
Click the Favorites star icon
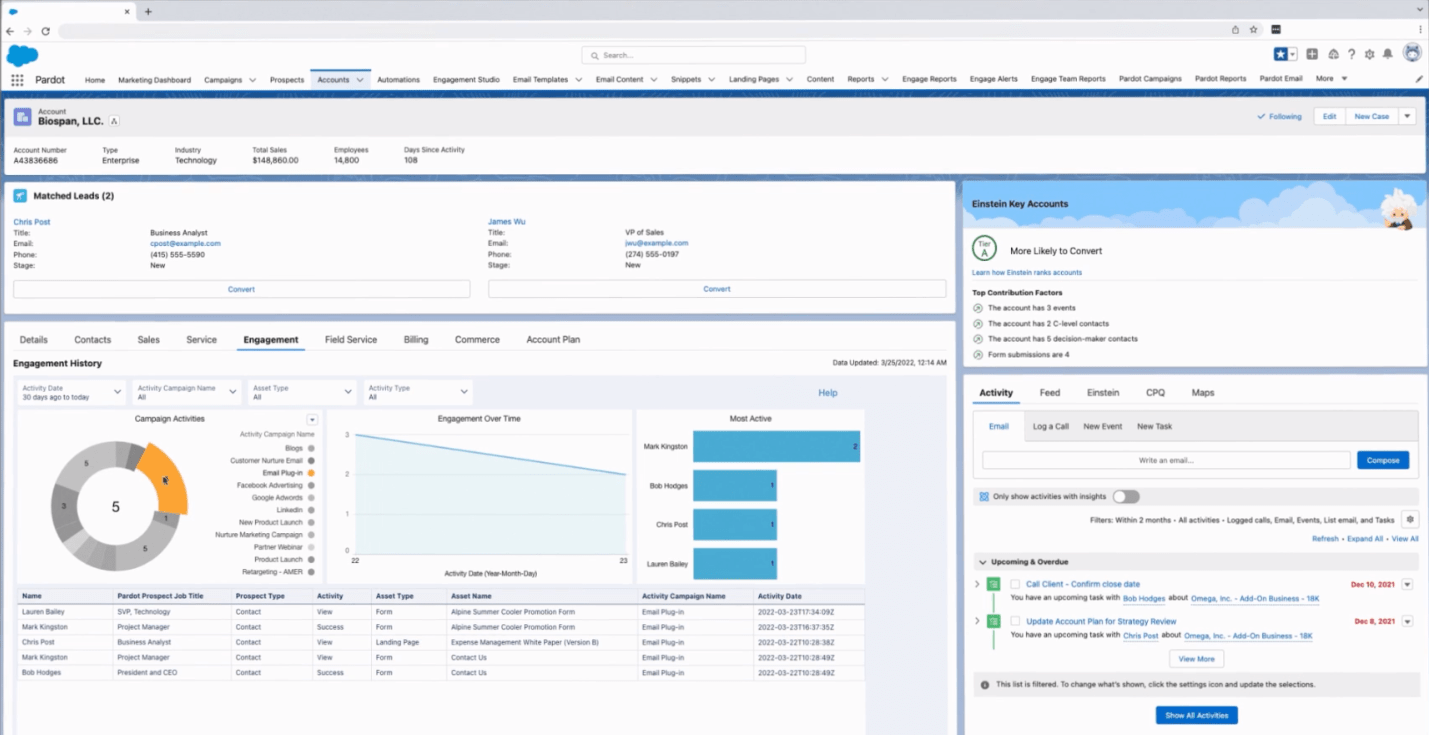pos(1280,54)
